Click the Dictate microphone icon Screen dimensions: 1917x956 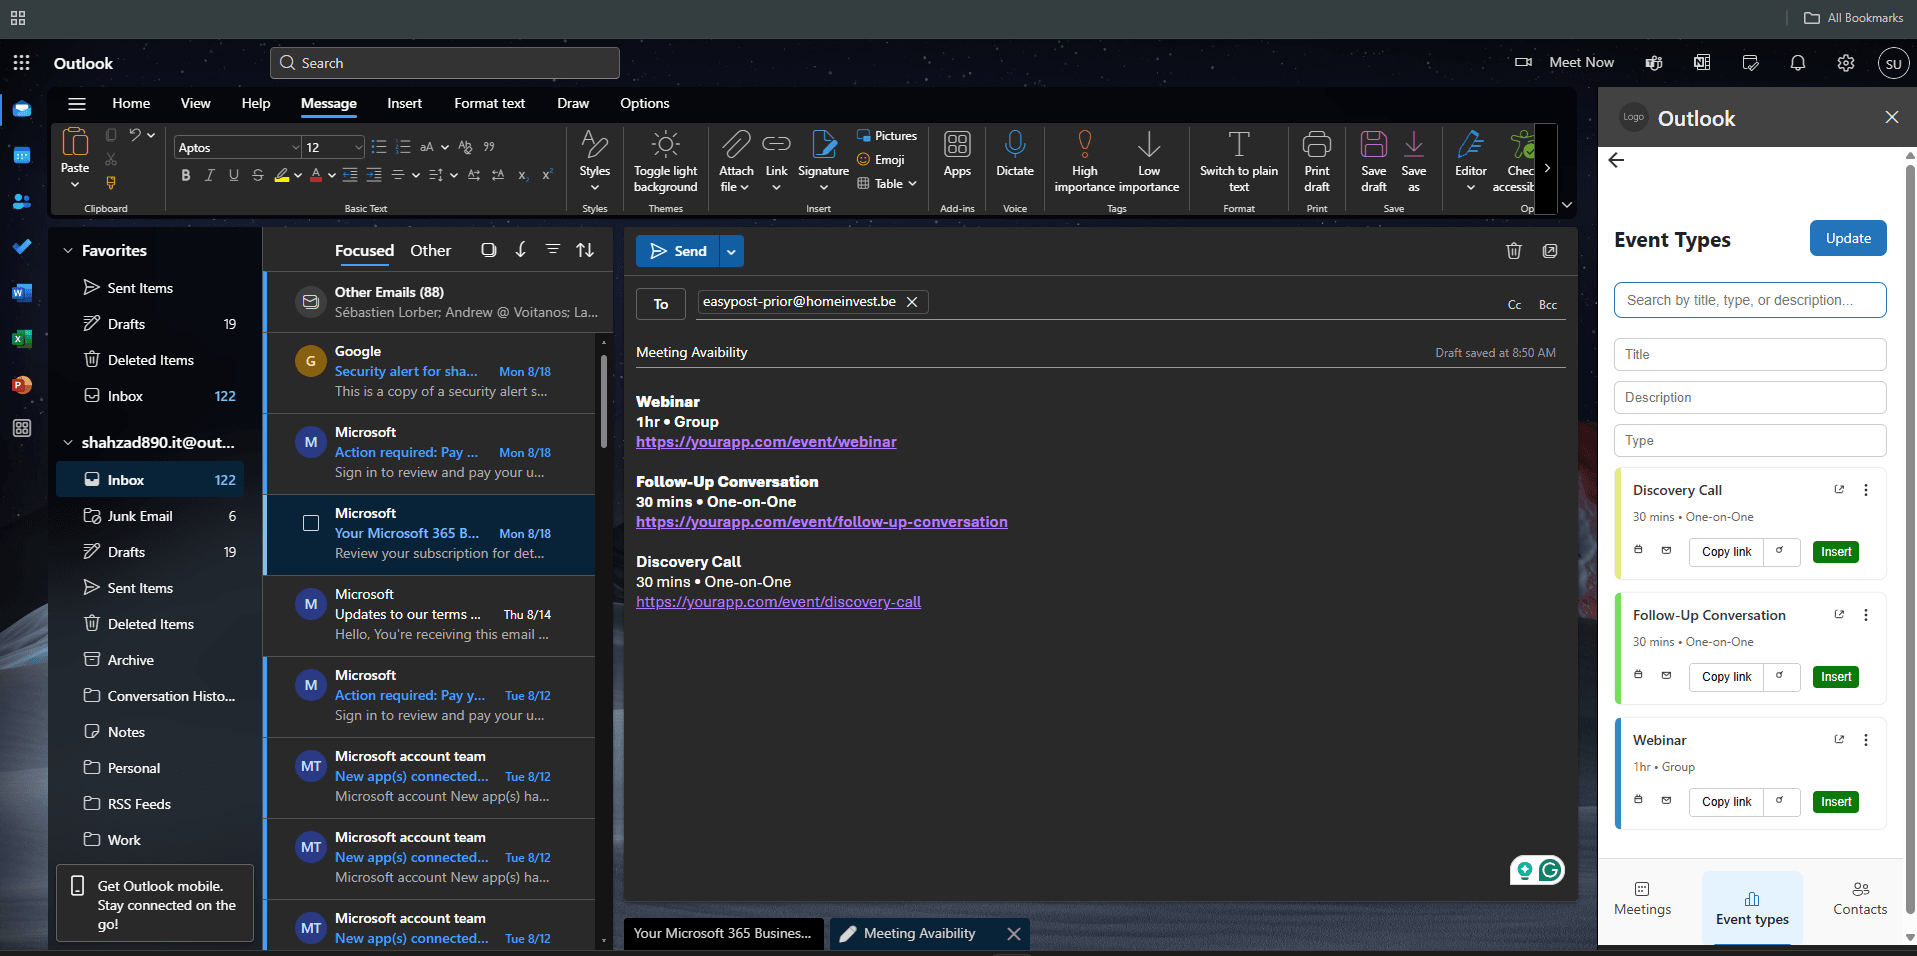1015,145
